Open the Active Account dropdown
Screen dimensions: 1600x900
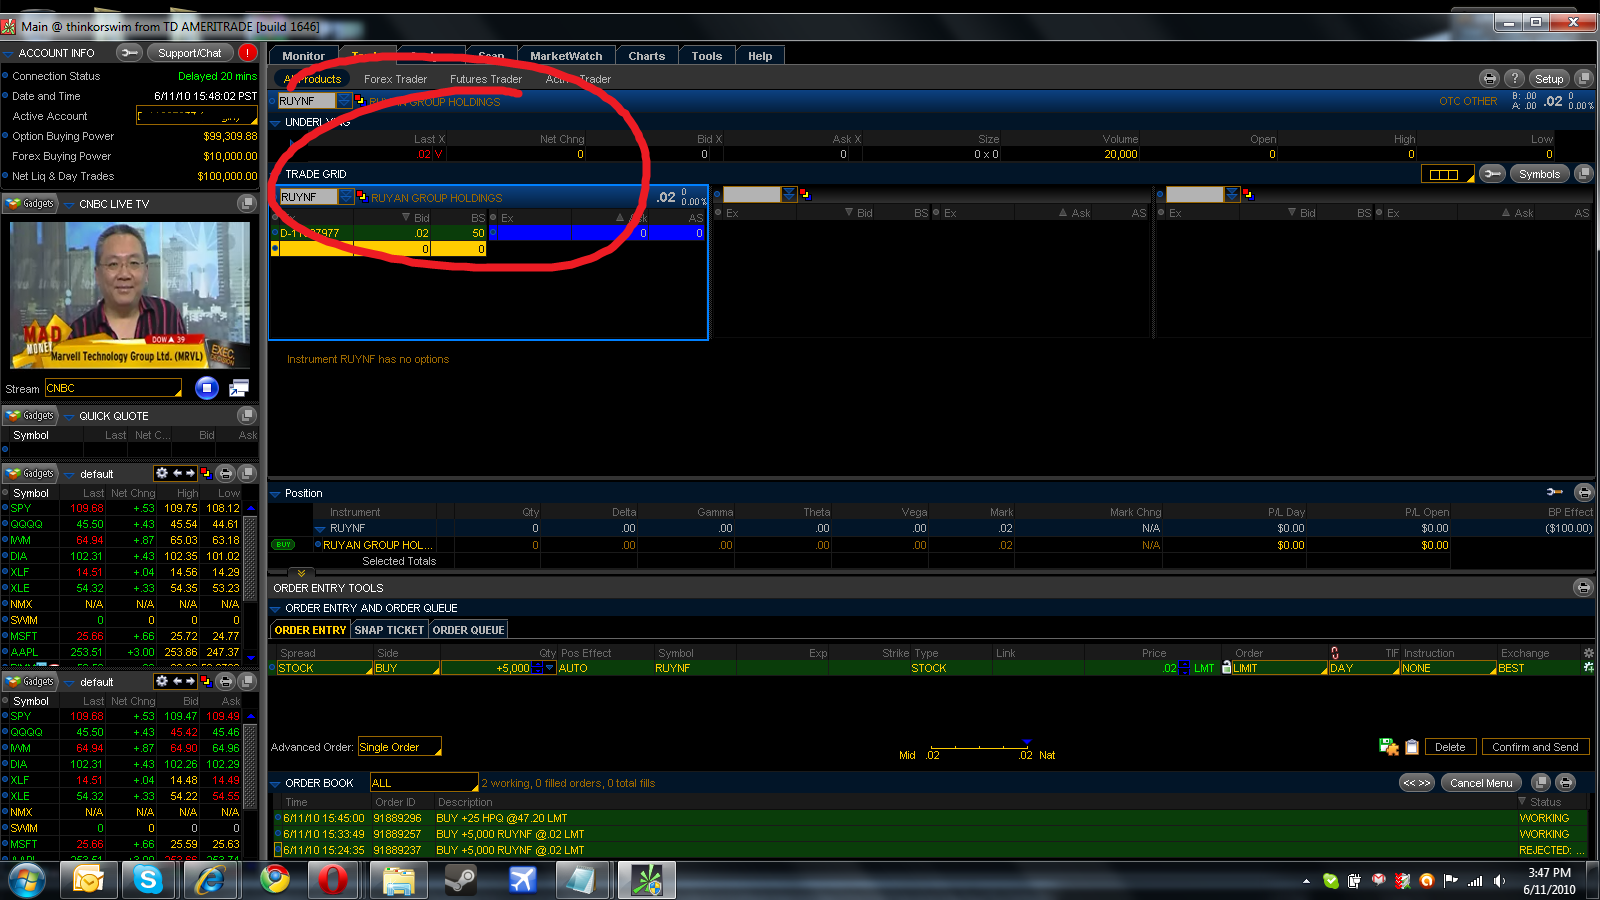[197, 116]
